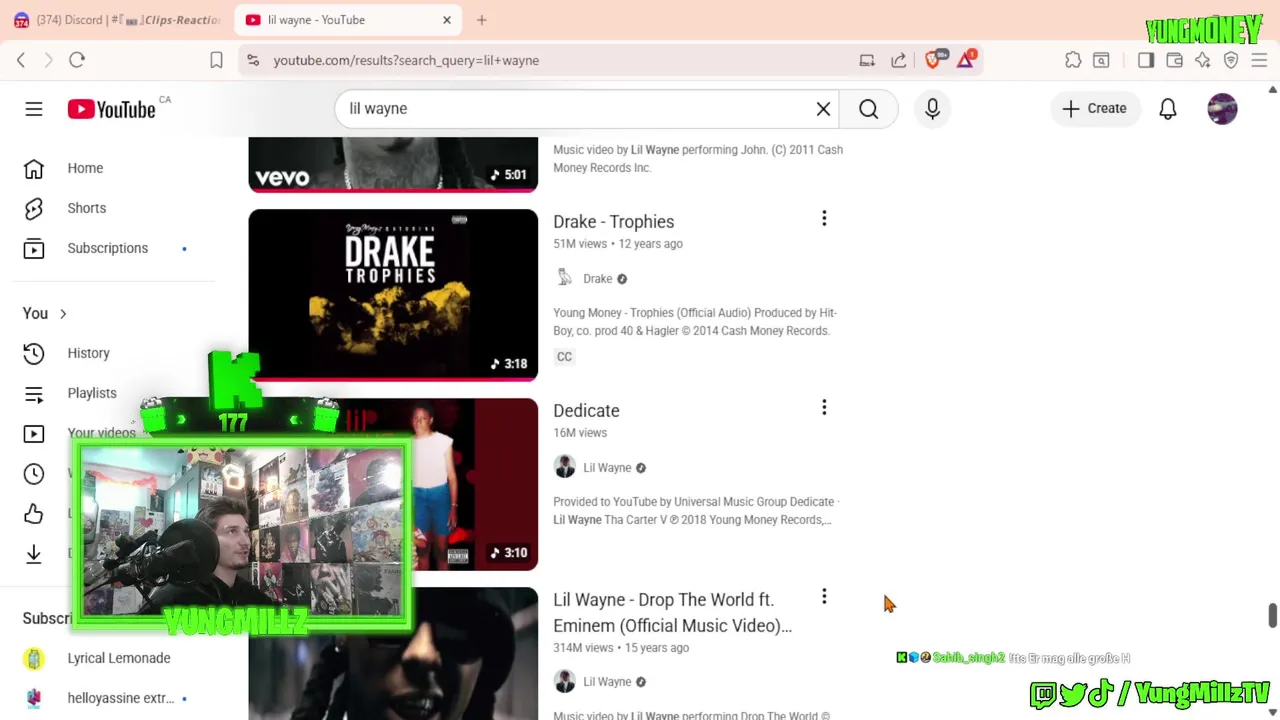1280x720 pixels.
Task: Click the CC badge under Trophies
Action: [x=565, y=357]
